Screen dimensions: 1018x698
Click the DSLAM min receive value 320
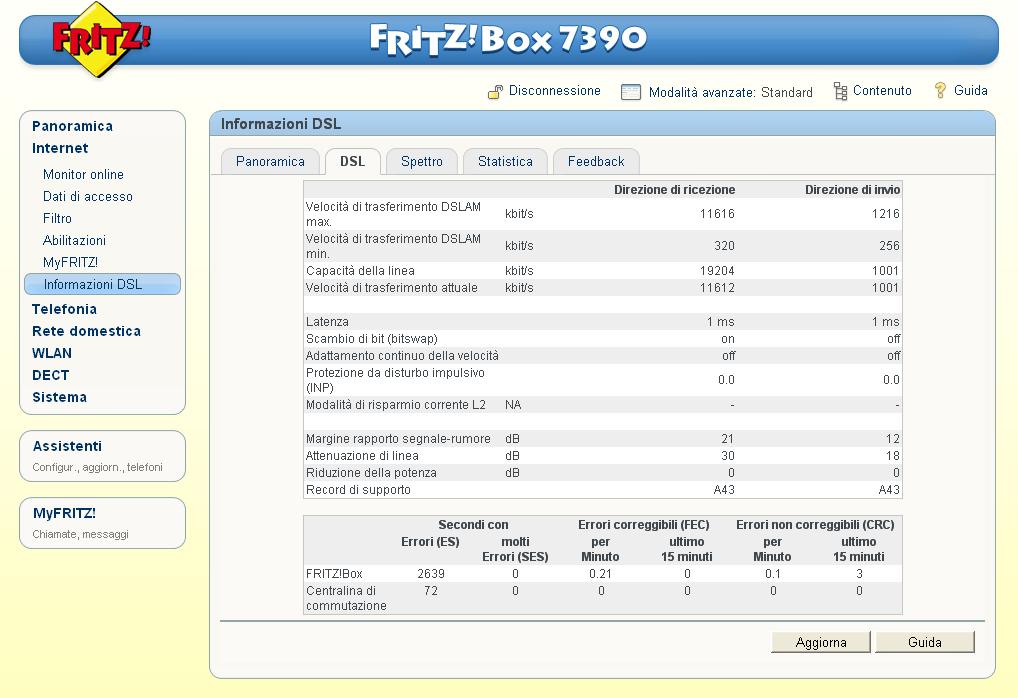point(724,245)
